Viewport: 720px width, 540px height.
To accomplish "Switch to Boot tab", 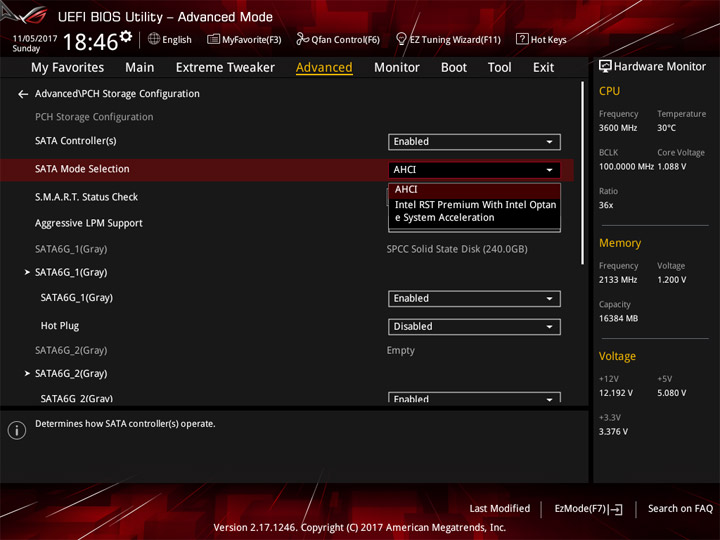I will [x=454, y=68].
